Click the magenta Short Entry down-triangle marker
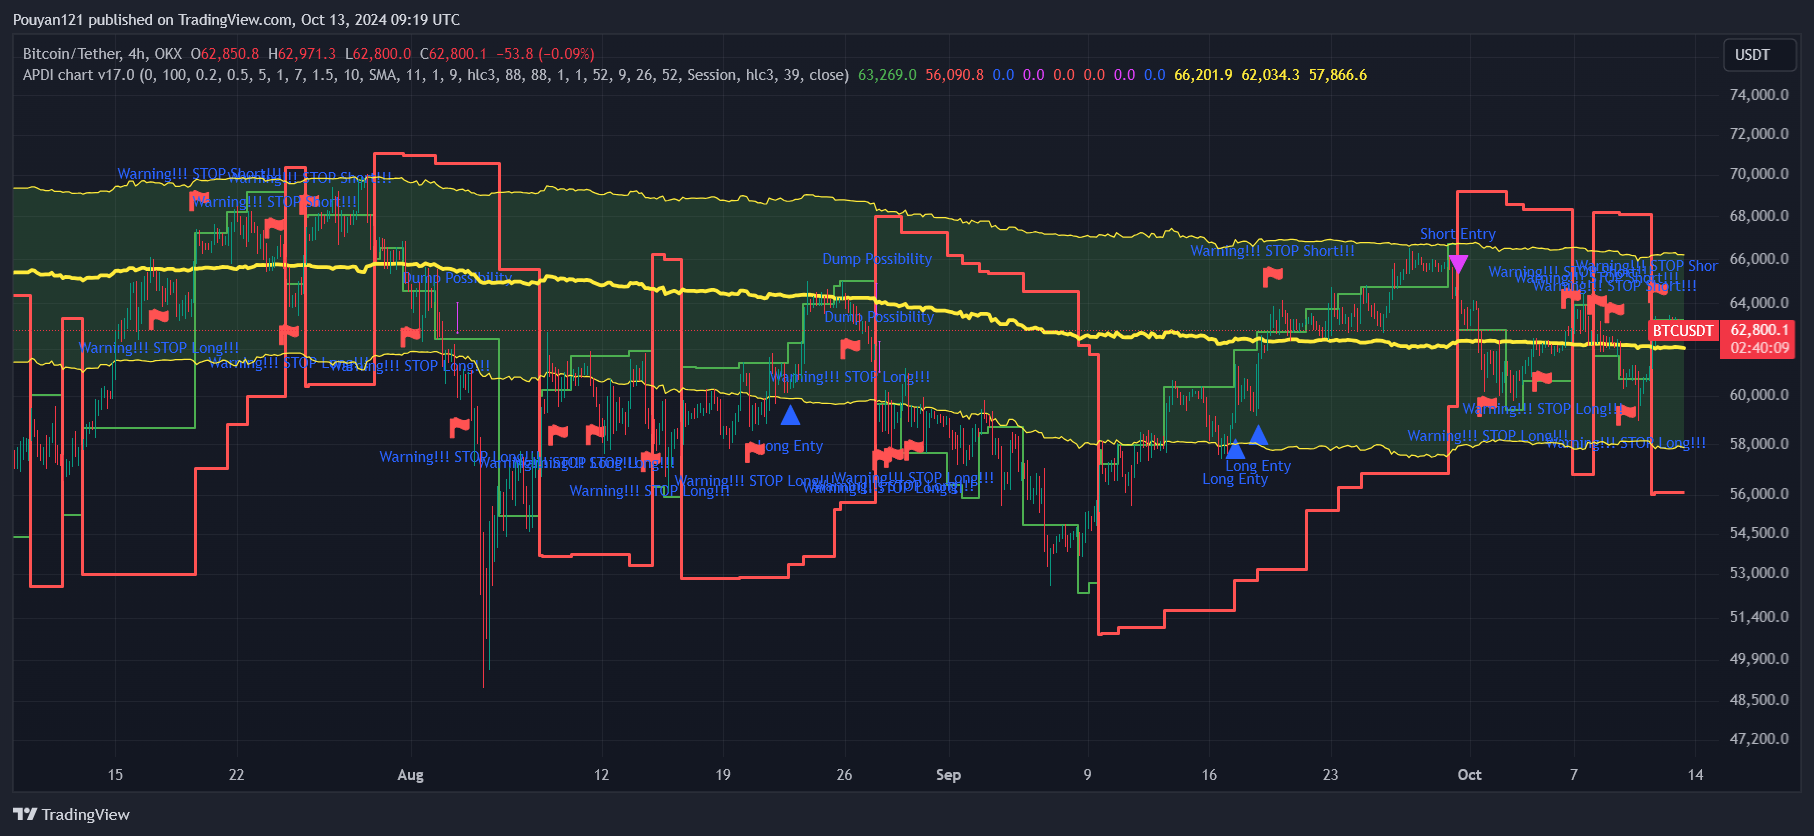Viewport: 1814px width, 836px height. 1458,264
